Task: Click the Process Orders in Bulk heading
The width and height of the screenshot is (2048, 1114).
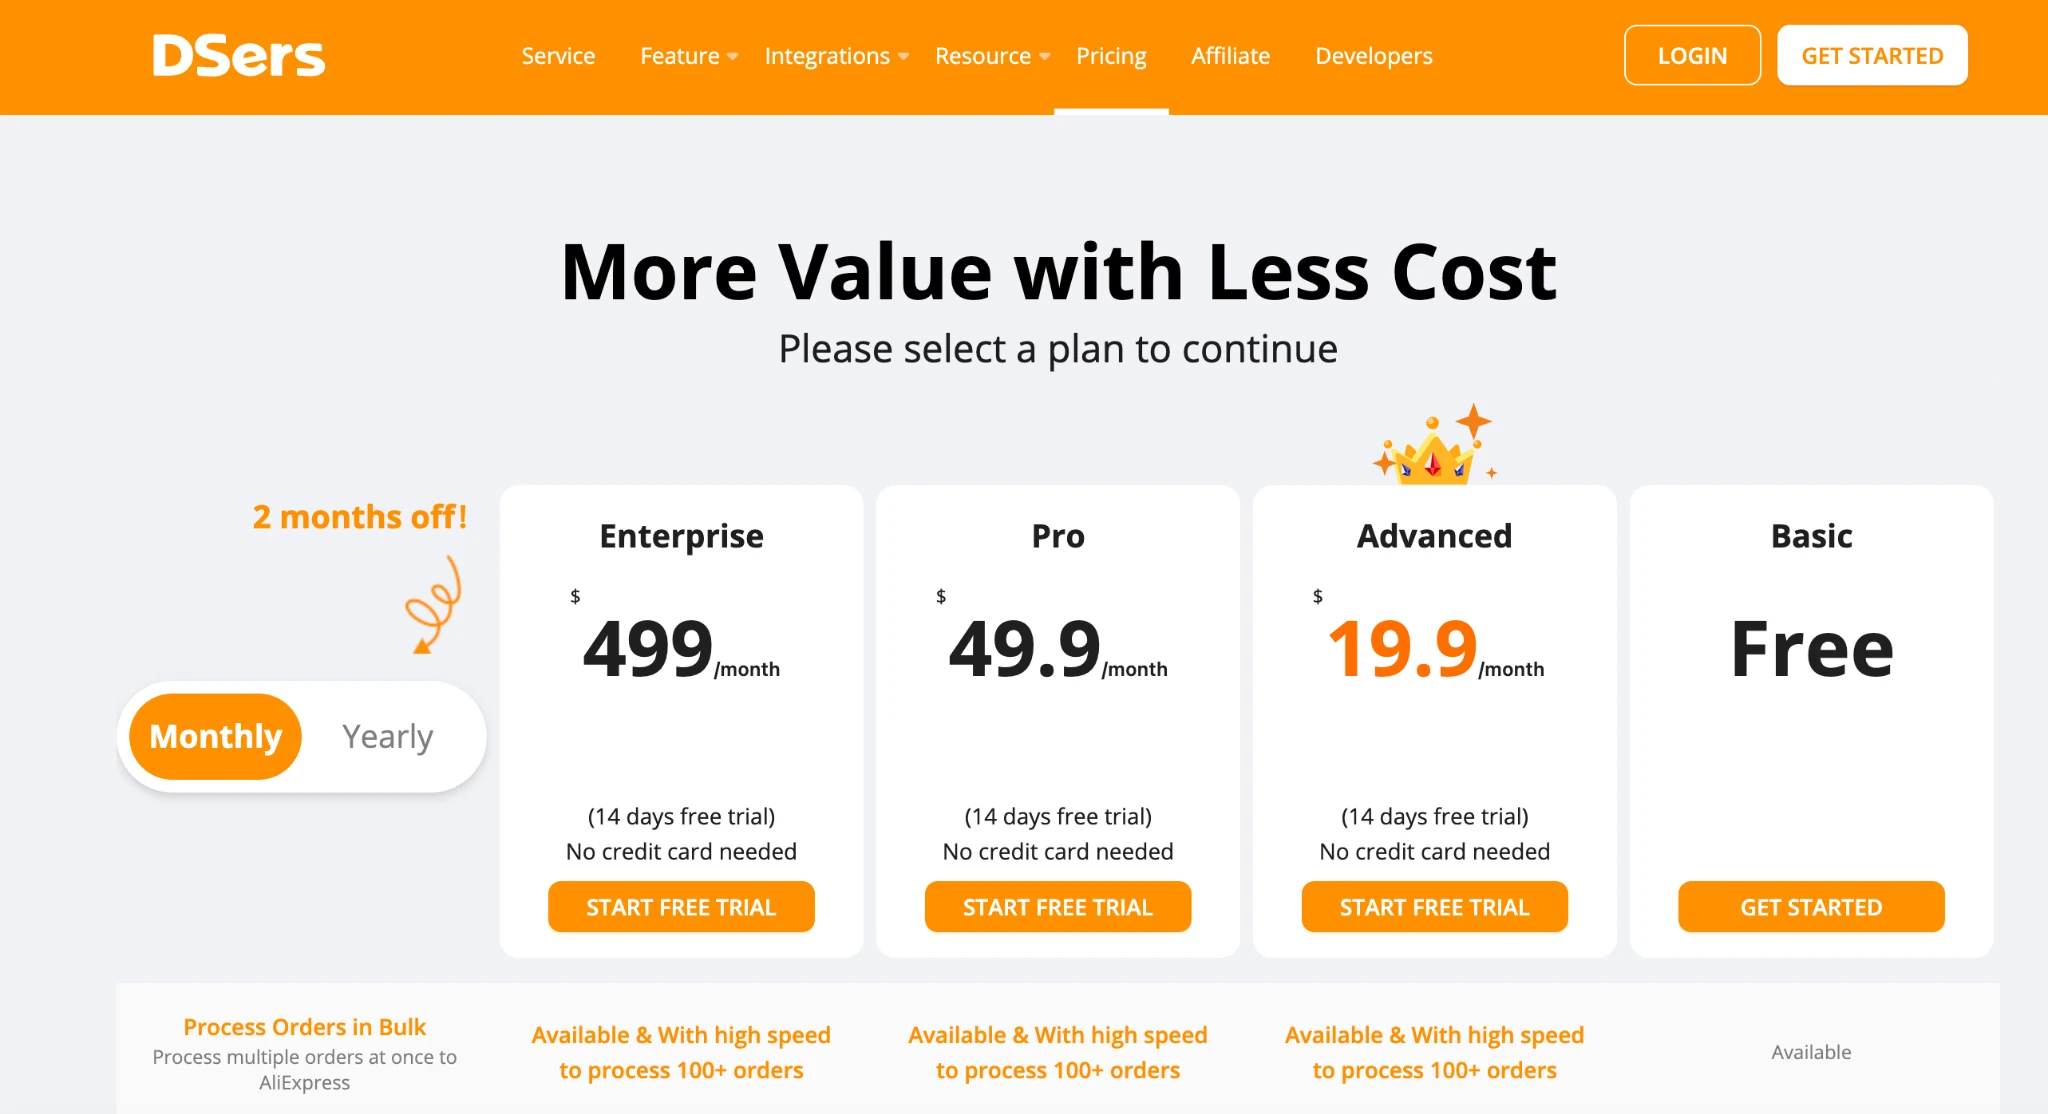Action: 304,1027
